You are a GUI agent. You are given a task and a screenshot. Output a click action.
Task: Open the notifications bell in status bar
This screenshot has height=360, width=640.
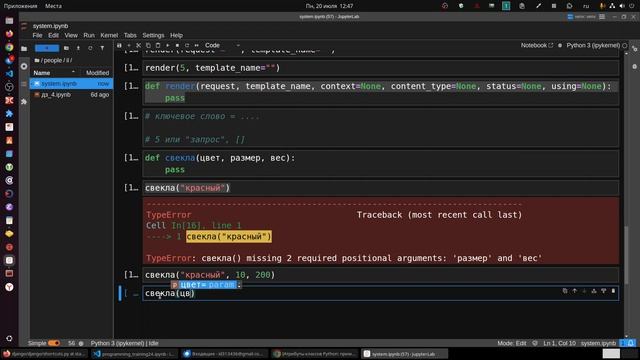631,343
